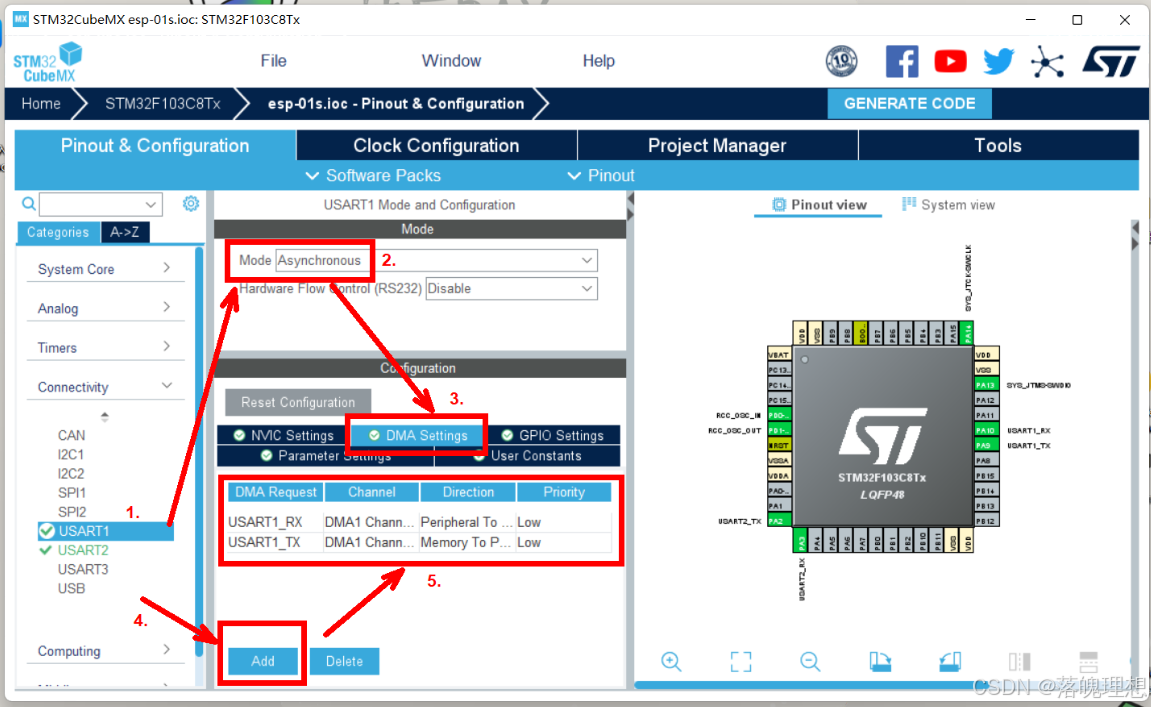
Task: Open the ST Twitter icon
Action: pos(998,62)
